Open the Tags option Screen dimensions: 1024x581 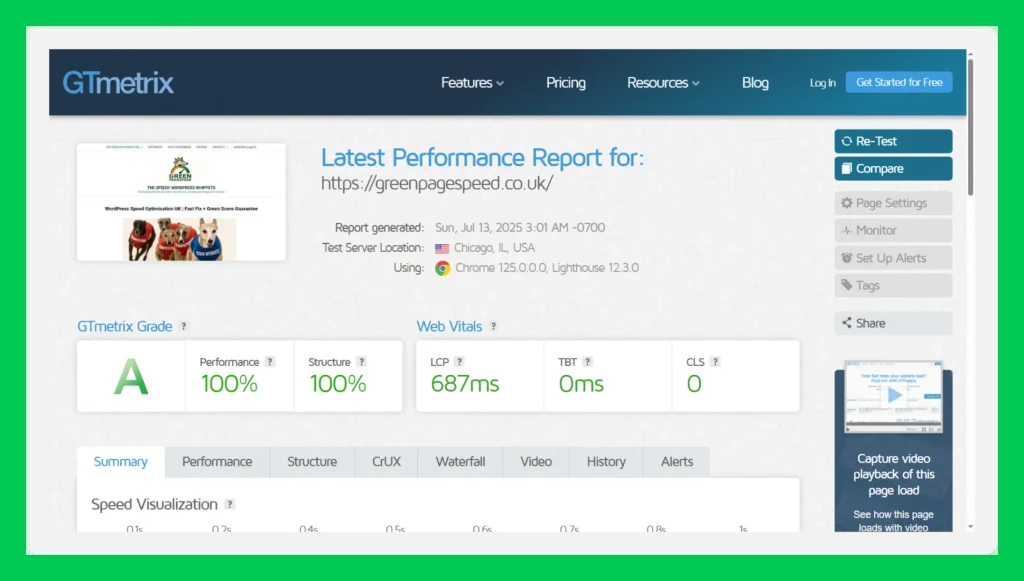tap(893, 285)
